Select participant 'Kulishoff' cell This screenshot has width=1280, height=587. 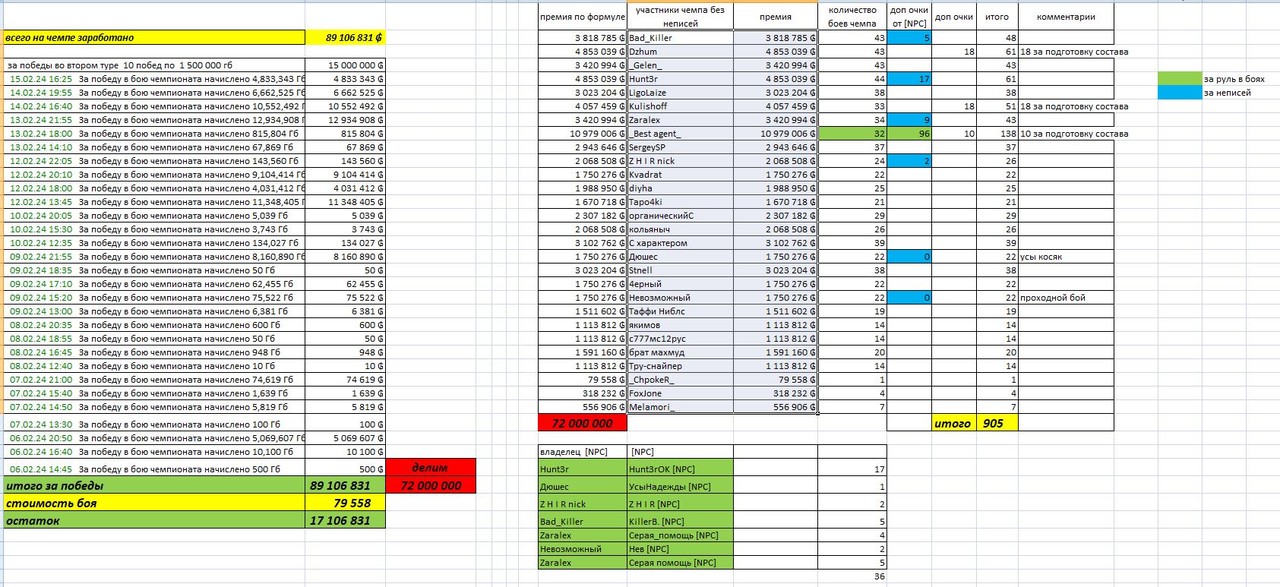679,106
